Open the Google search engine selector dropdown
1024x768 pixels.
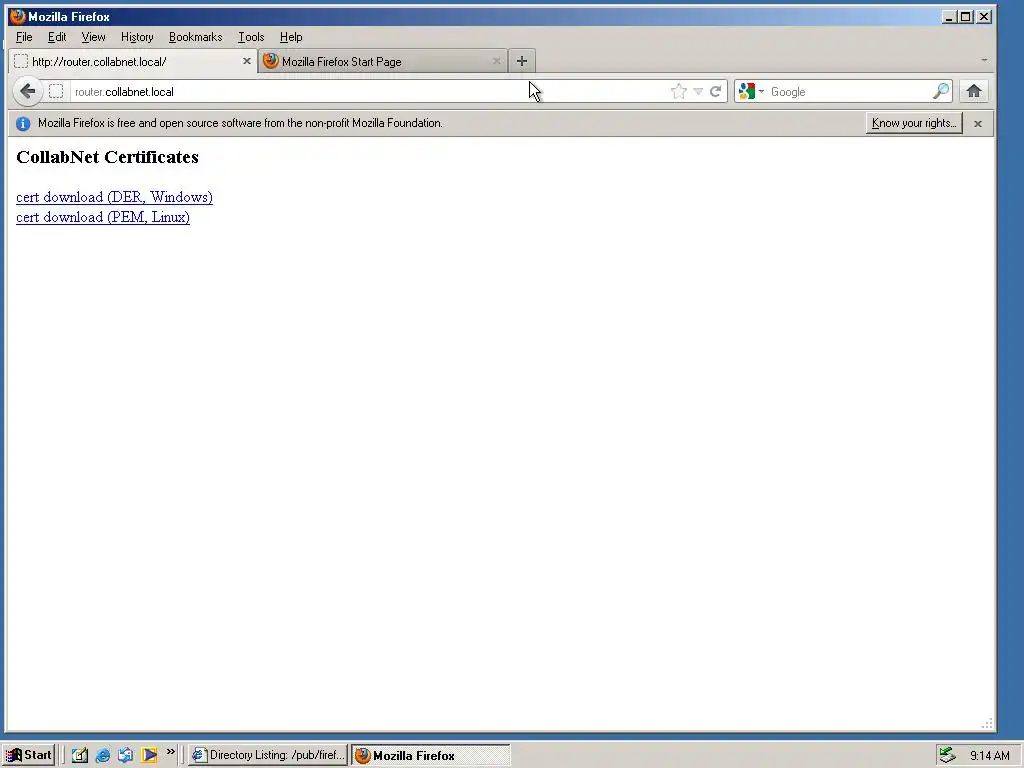click(751, 91)
